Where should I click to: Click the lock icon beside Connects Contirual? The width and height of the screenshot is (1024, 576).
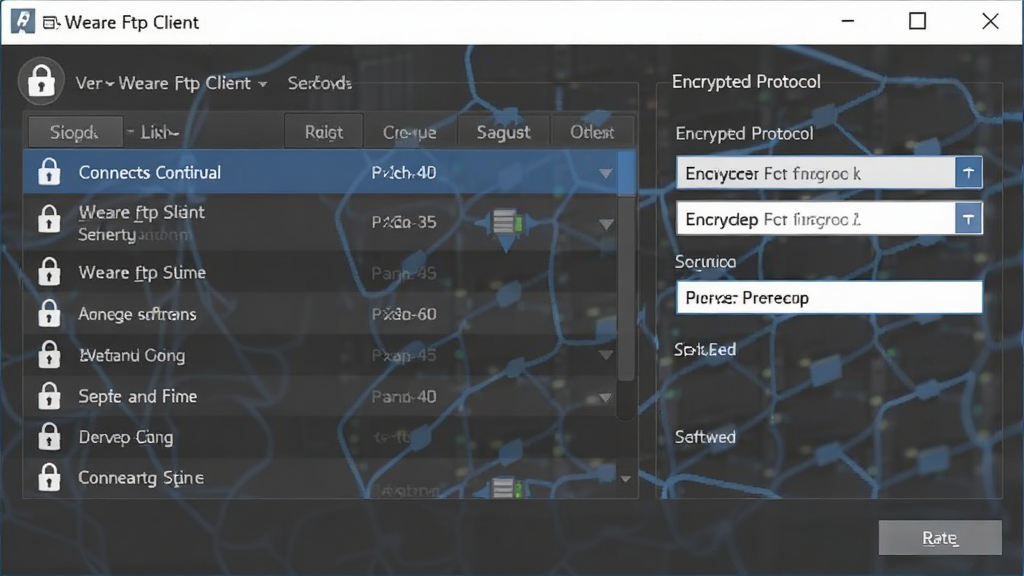click(x=49, y=172)
